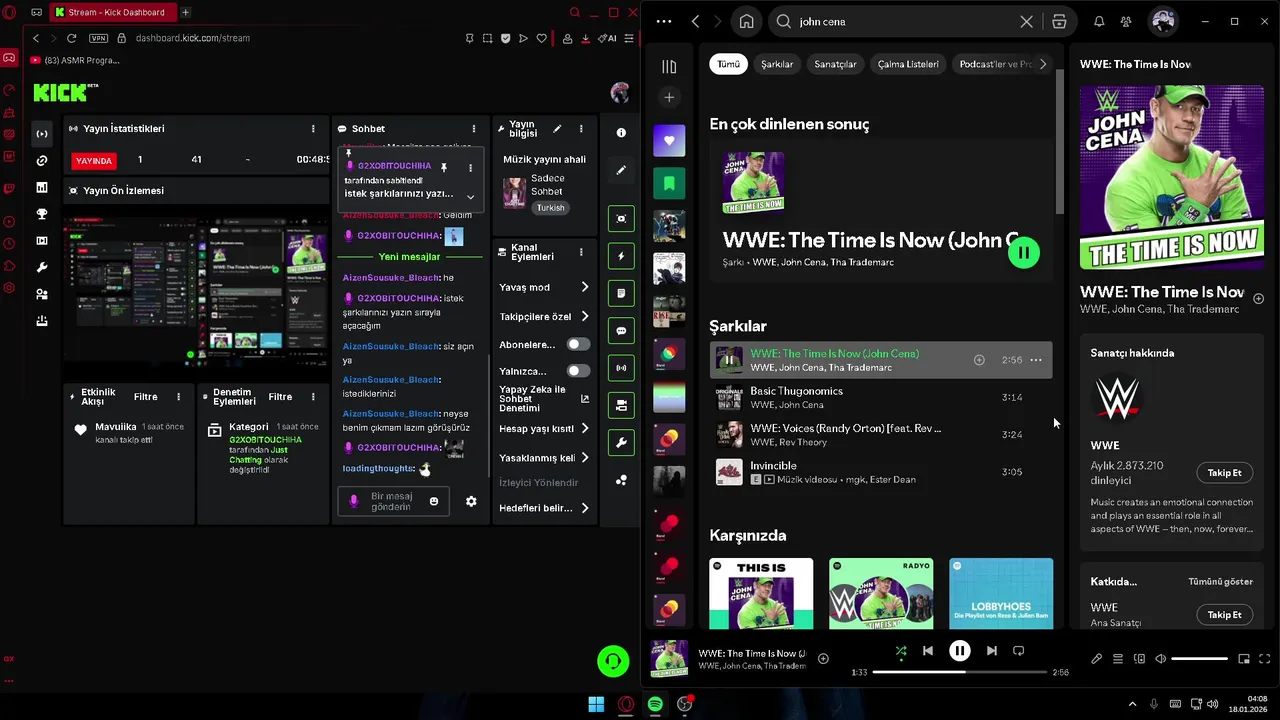Pause playback in Spotify bottom bar

959,651
